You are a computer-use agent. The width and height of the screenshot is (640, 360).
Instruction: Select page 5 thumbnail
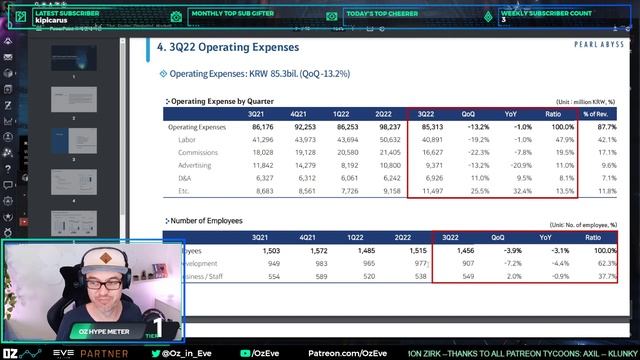click(74, 223)
